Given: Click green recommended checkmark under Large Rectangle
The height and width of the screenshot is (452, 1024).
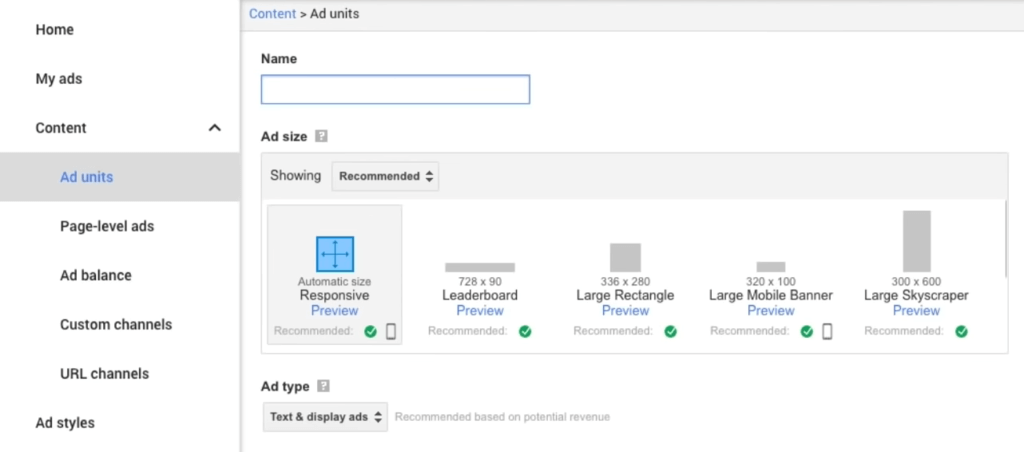Looking at the screenshot, I should click(x=670, y=331).
